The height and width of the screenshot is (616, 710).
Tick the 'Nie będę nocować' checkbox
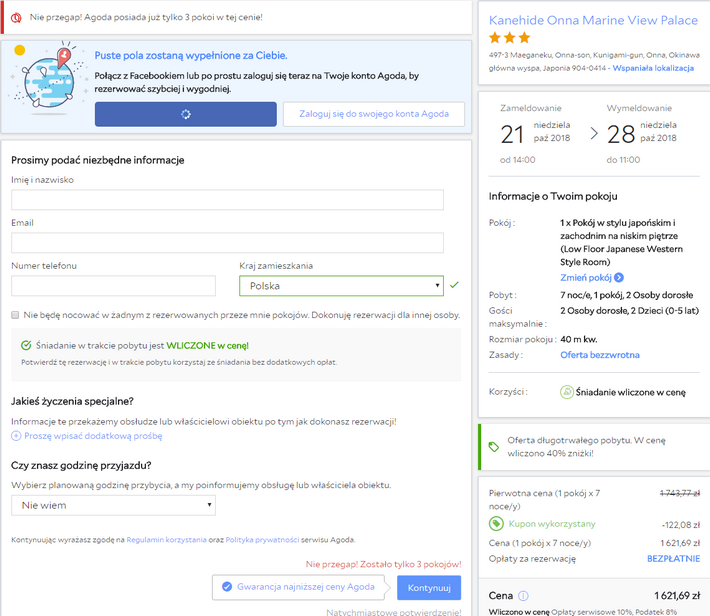click(15, 315)
